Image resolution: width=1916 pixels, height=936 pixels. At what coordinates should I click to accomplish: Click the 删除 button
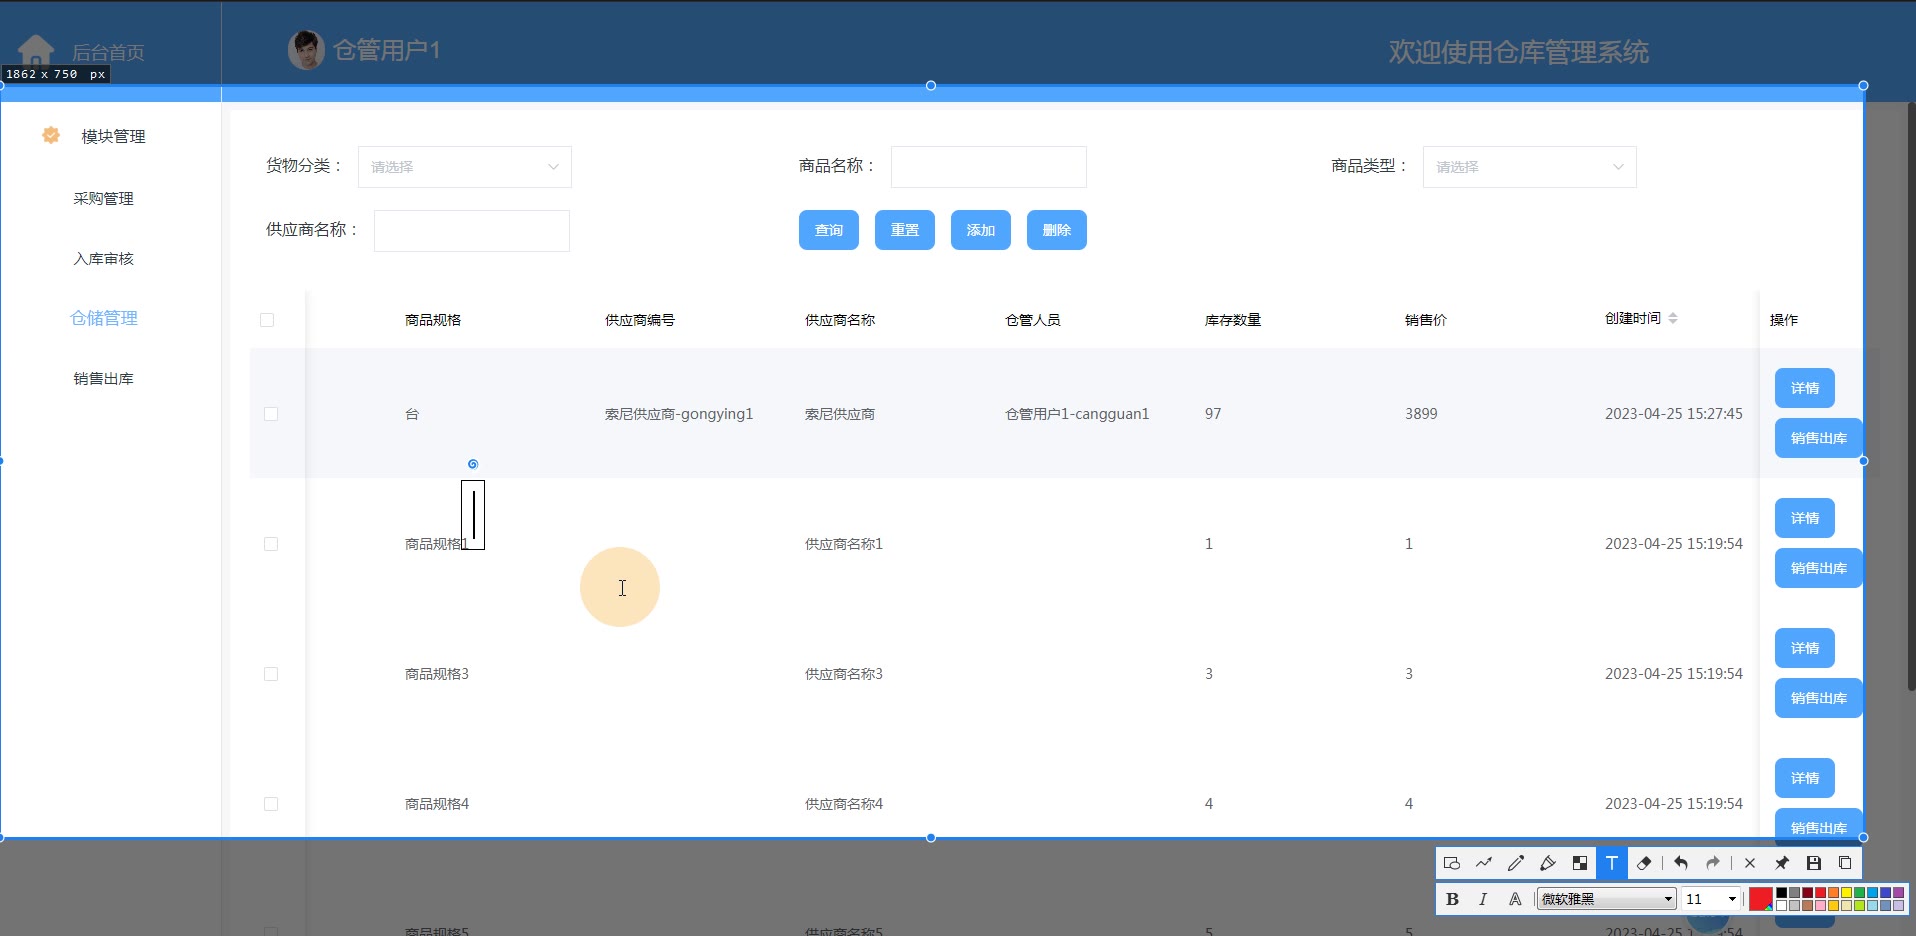1057,230
